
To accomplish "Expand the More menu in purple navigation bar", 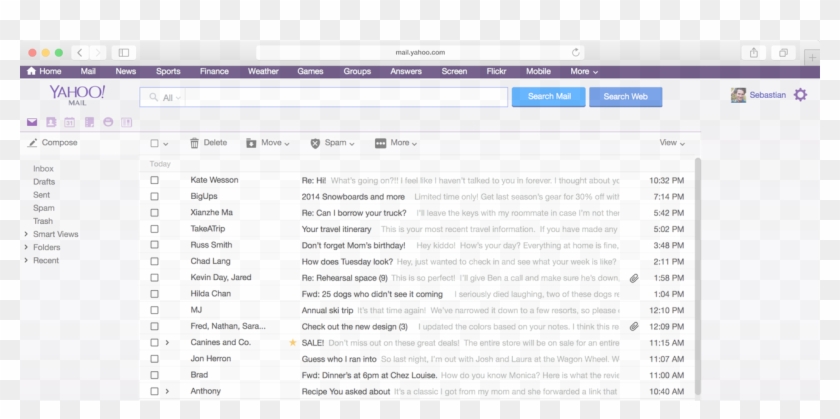I will (584, 71).
